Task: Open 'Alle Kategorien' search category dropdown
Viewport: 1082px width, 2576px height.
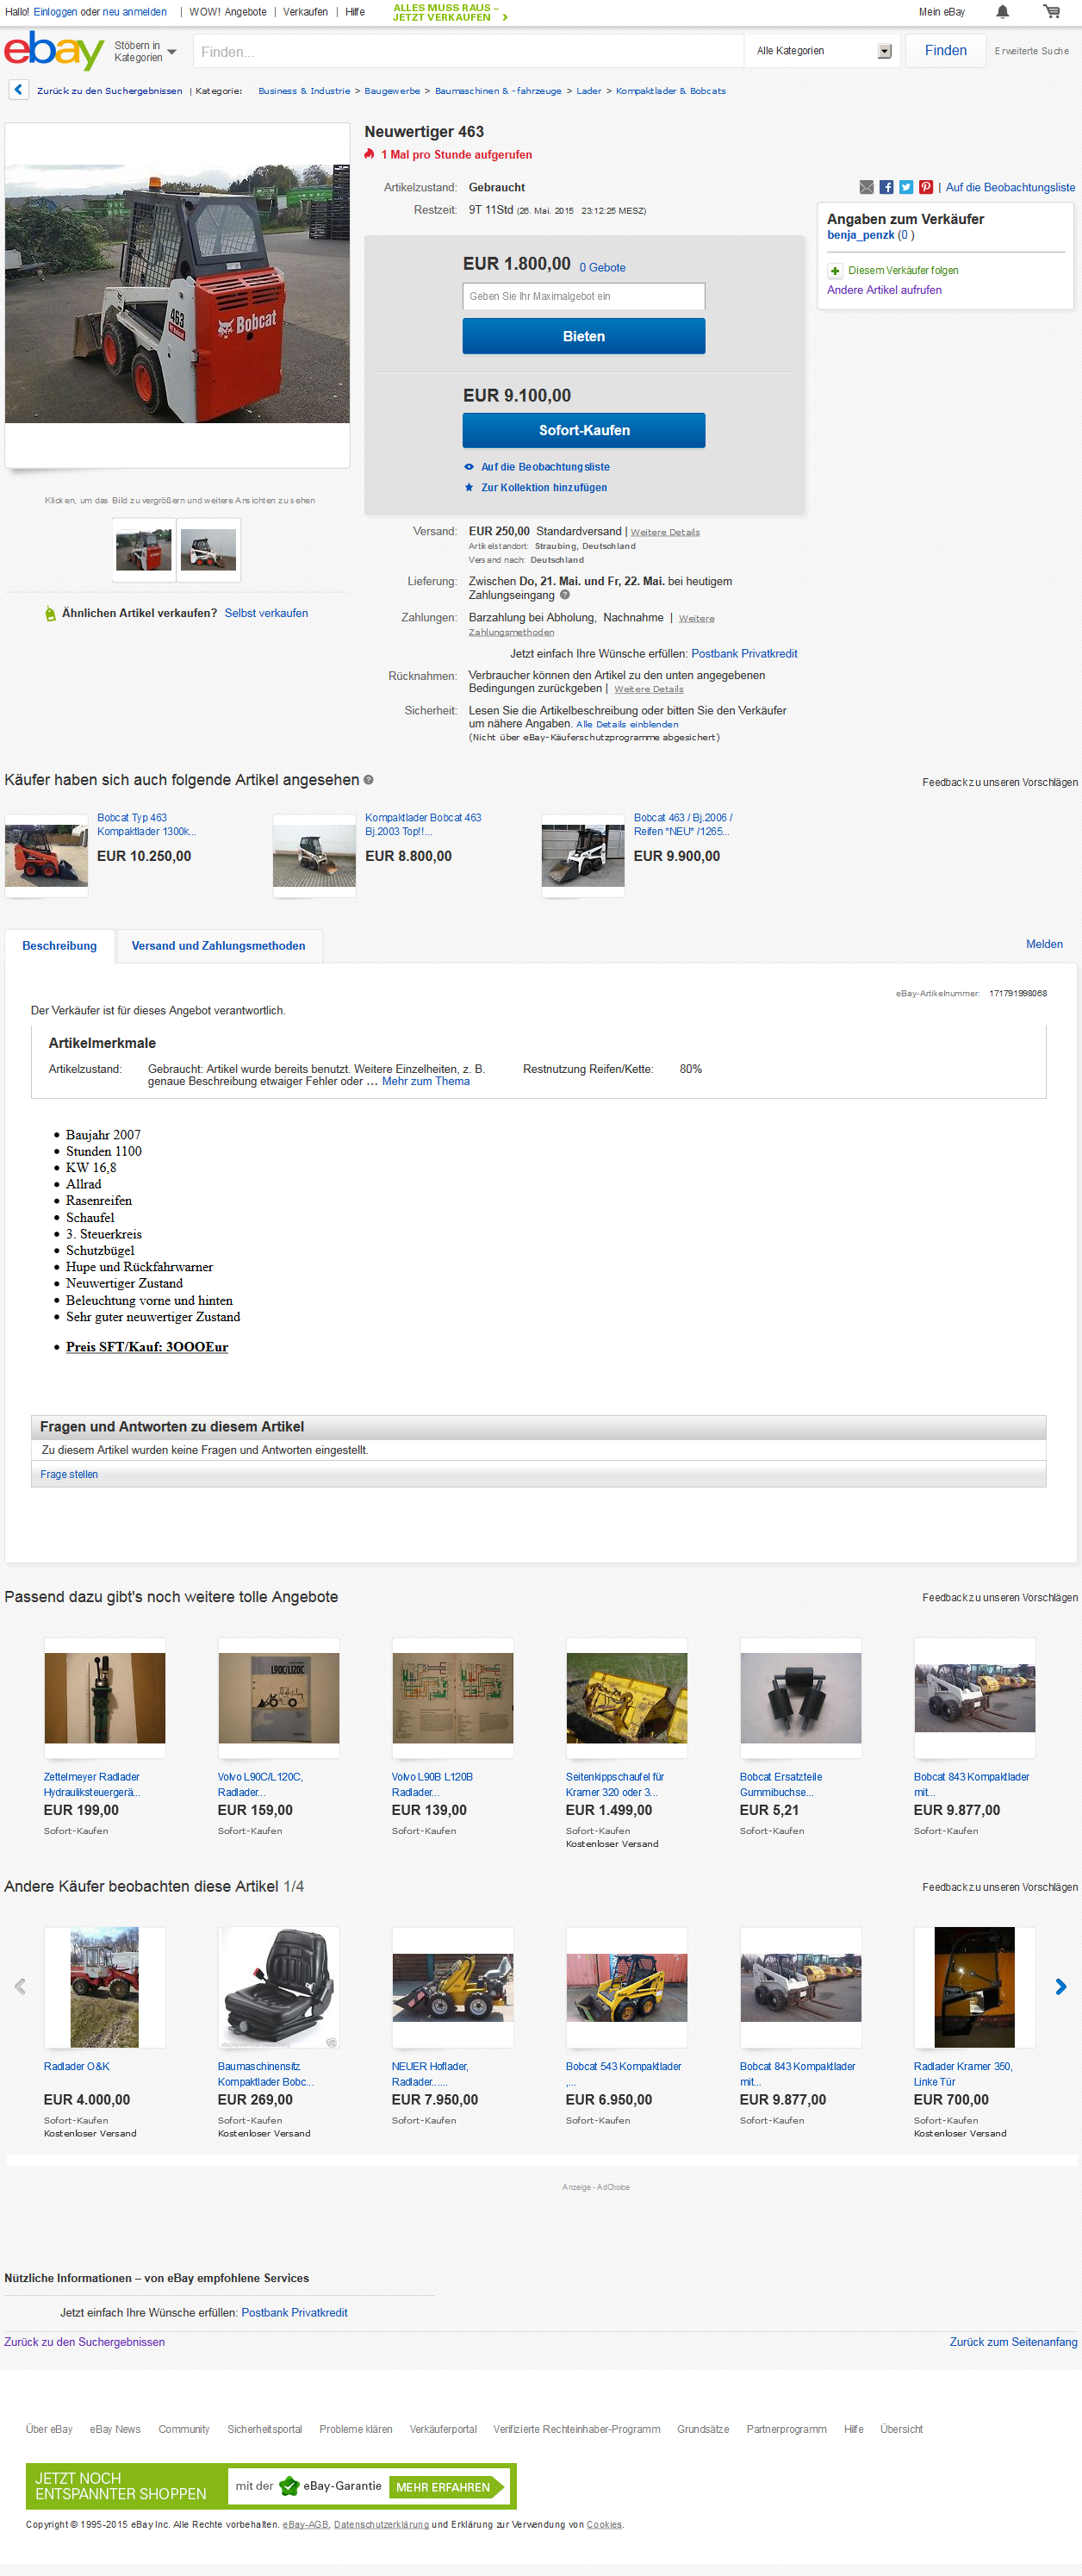Action: (x=822, y=51)
